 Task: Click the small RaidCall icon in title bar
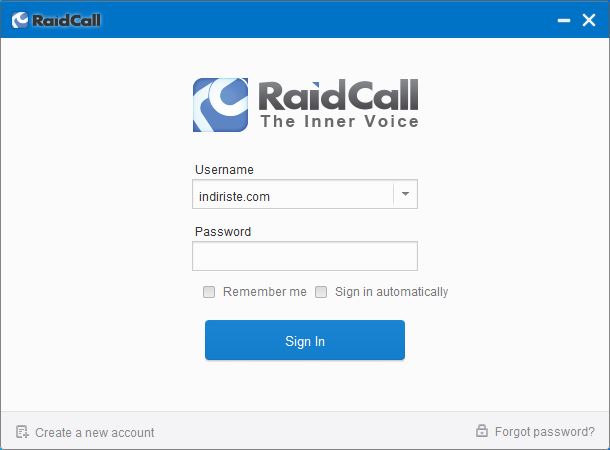coord(20,20)
